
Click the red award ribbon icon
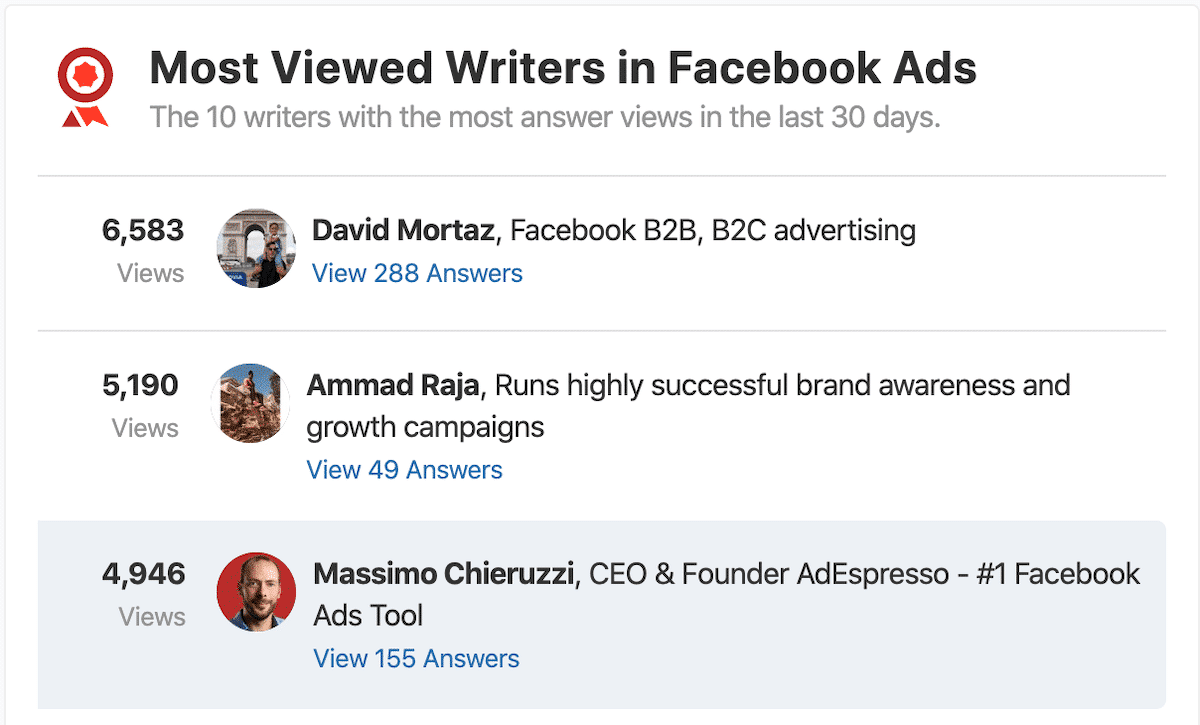tap(84, 87)
